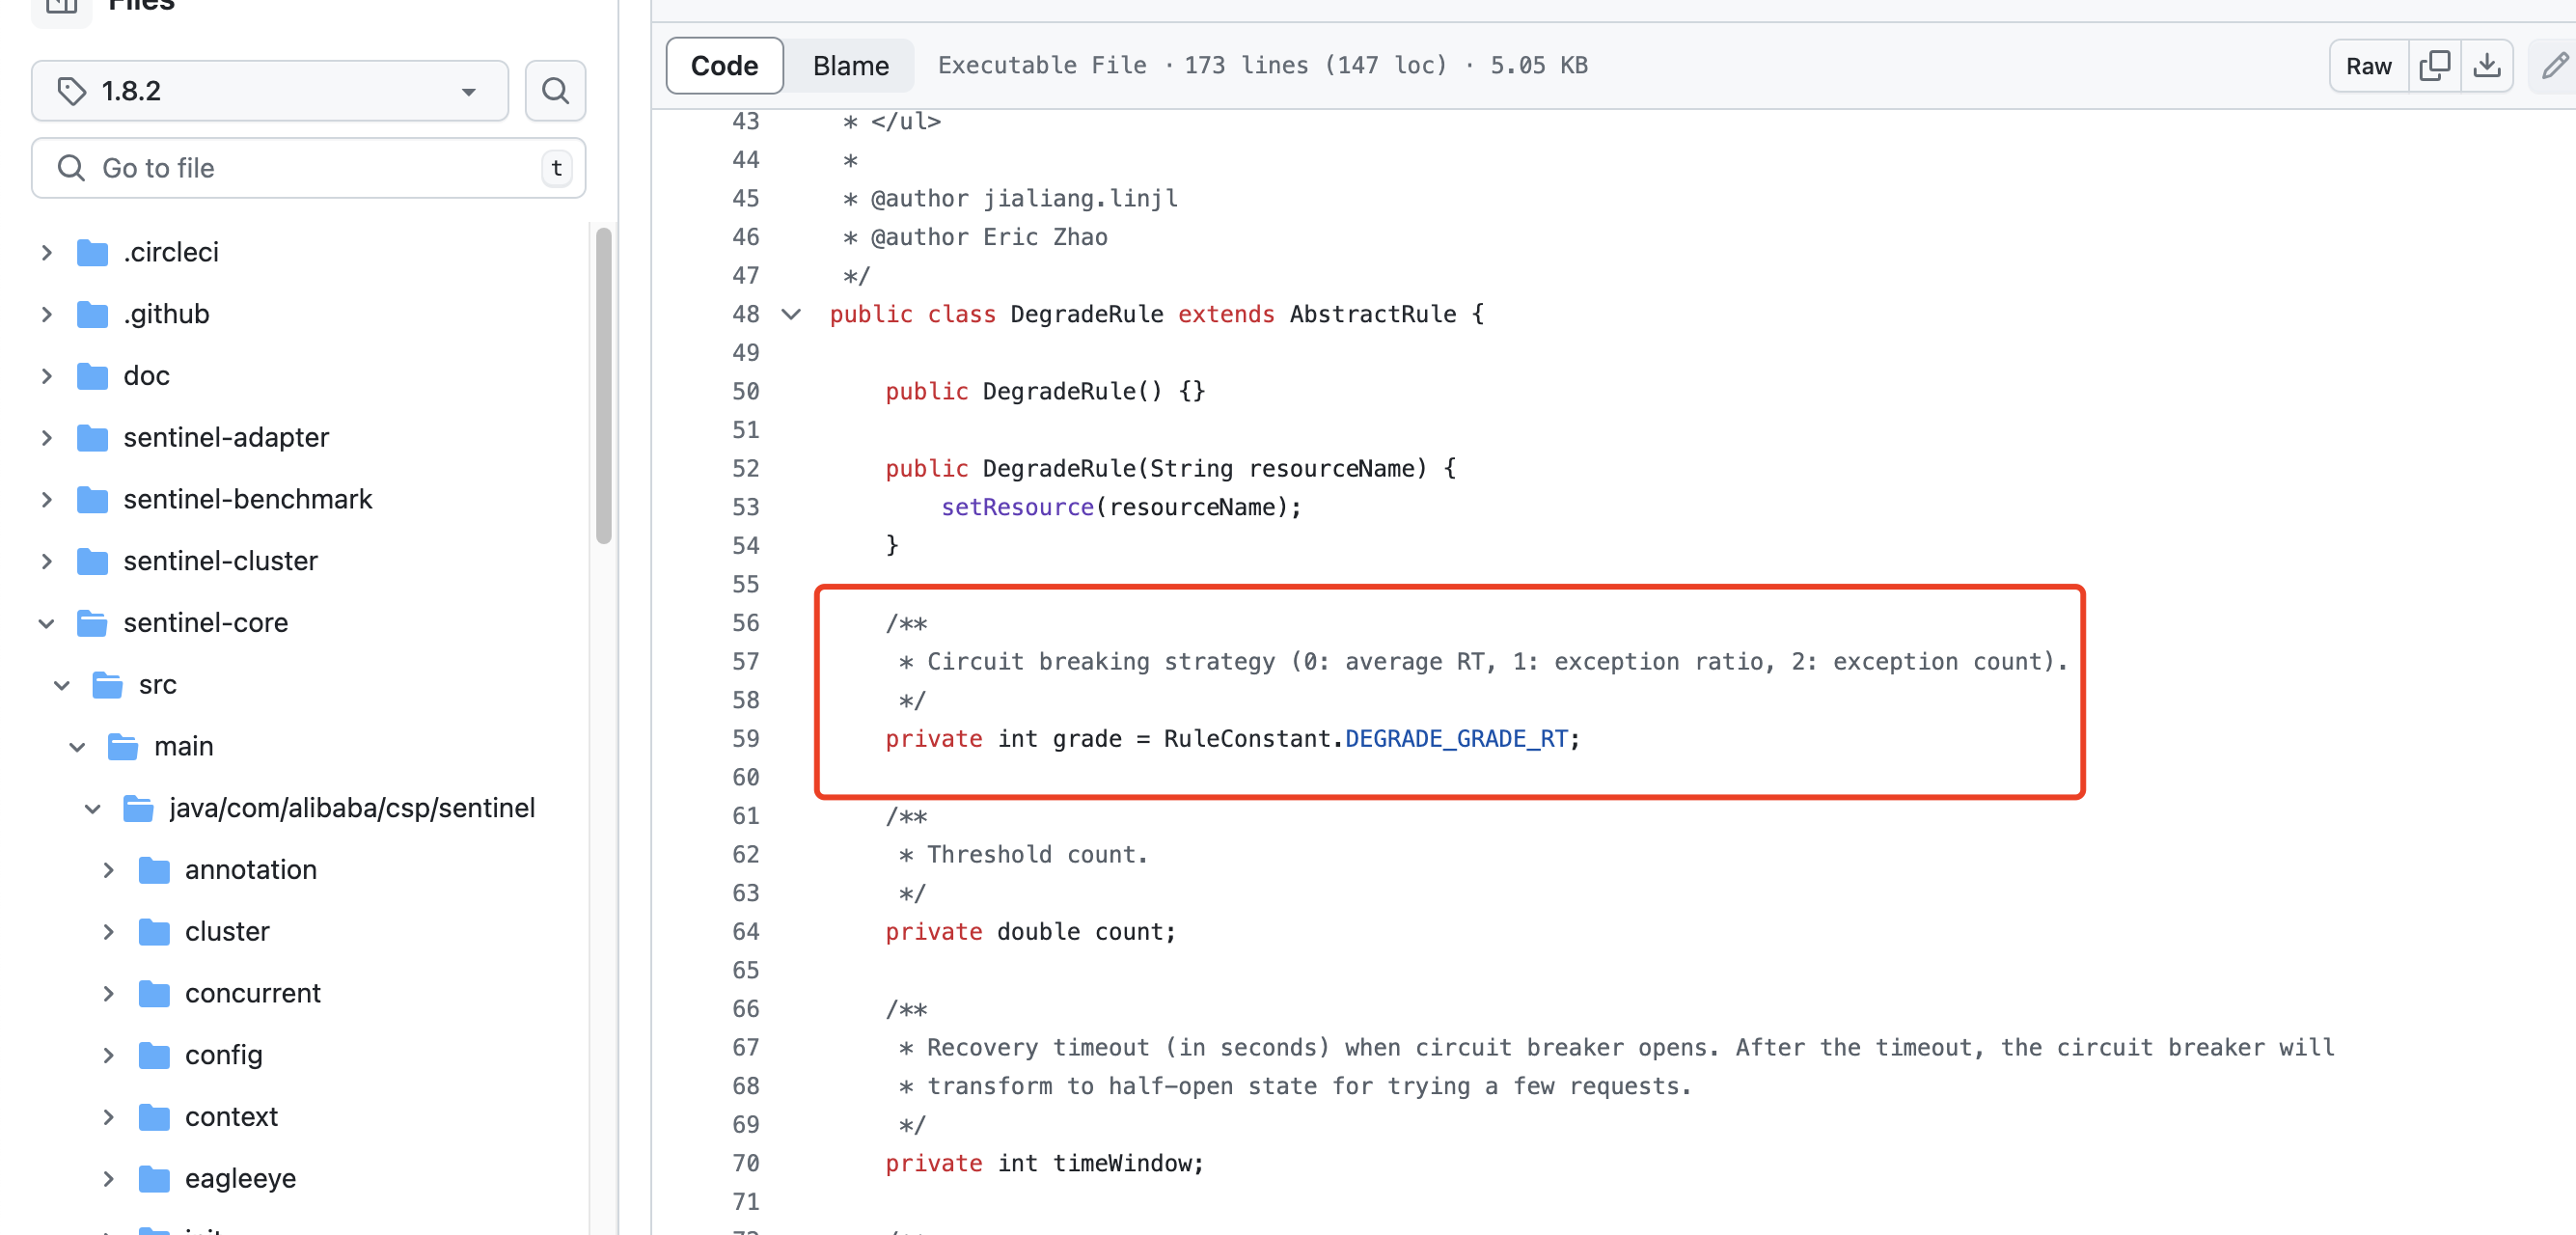The width and height of the screenshot is (2576, 1235).
Task: Click line number 59
Action: point(745,739)
